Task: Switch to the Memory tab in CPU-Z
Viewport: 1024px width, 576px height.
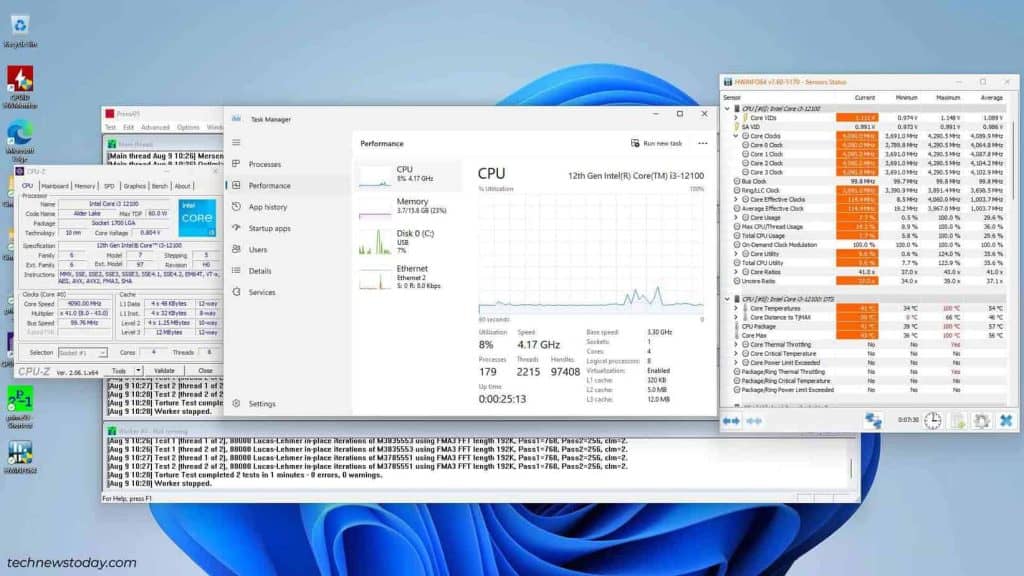Action: [x=85, y=186]
